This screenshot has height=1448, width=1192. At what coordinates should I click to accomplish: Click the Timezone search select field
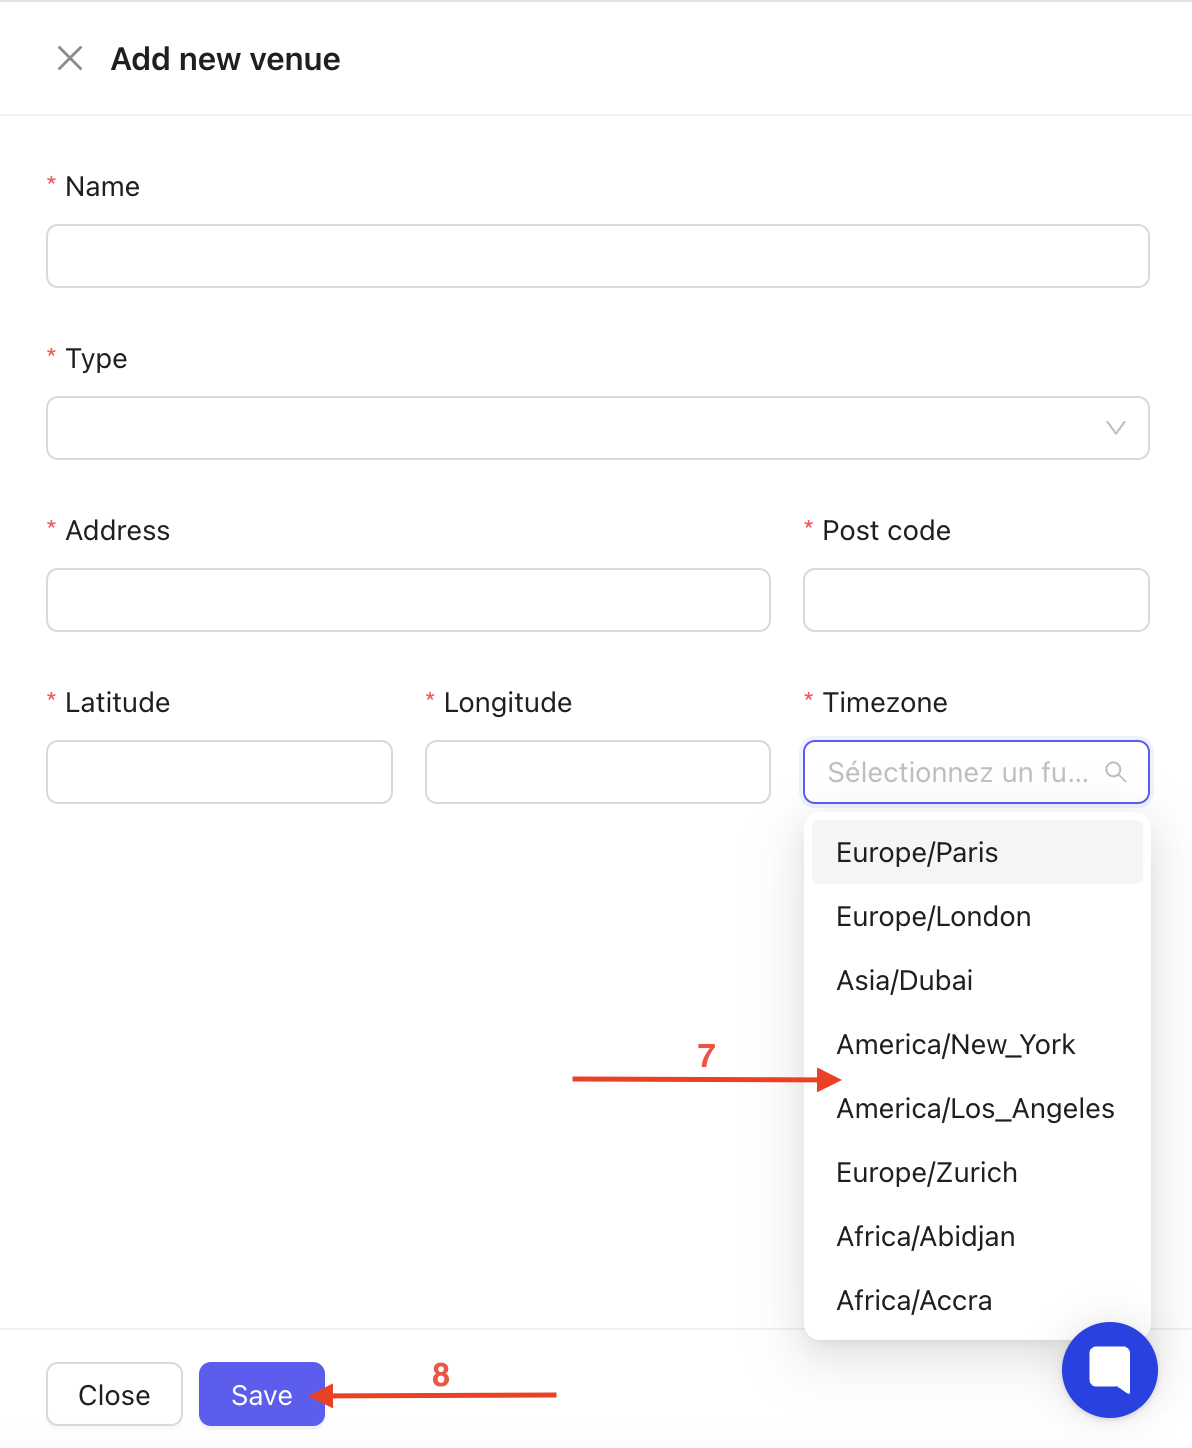(957, 772)
